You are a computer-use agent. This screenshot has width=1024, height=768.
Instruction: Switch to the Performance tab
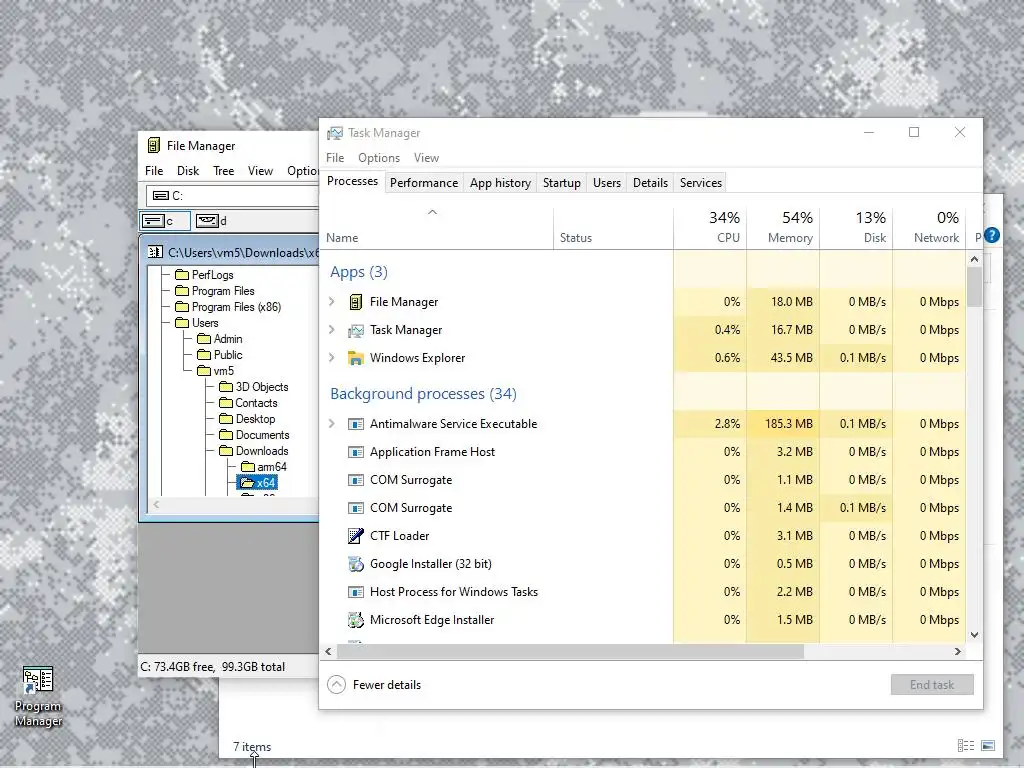coord(424,183)
